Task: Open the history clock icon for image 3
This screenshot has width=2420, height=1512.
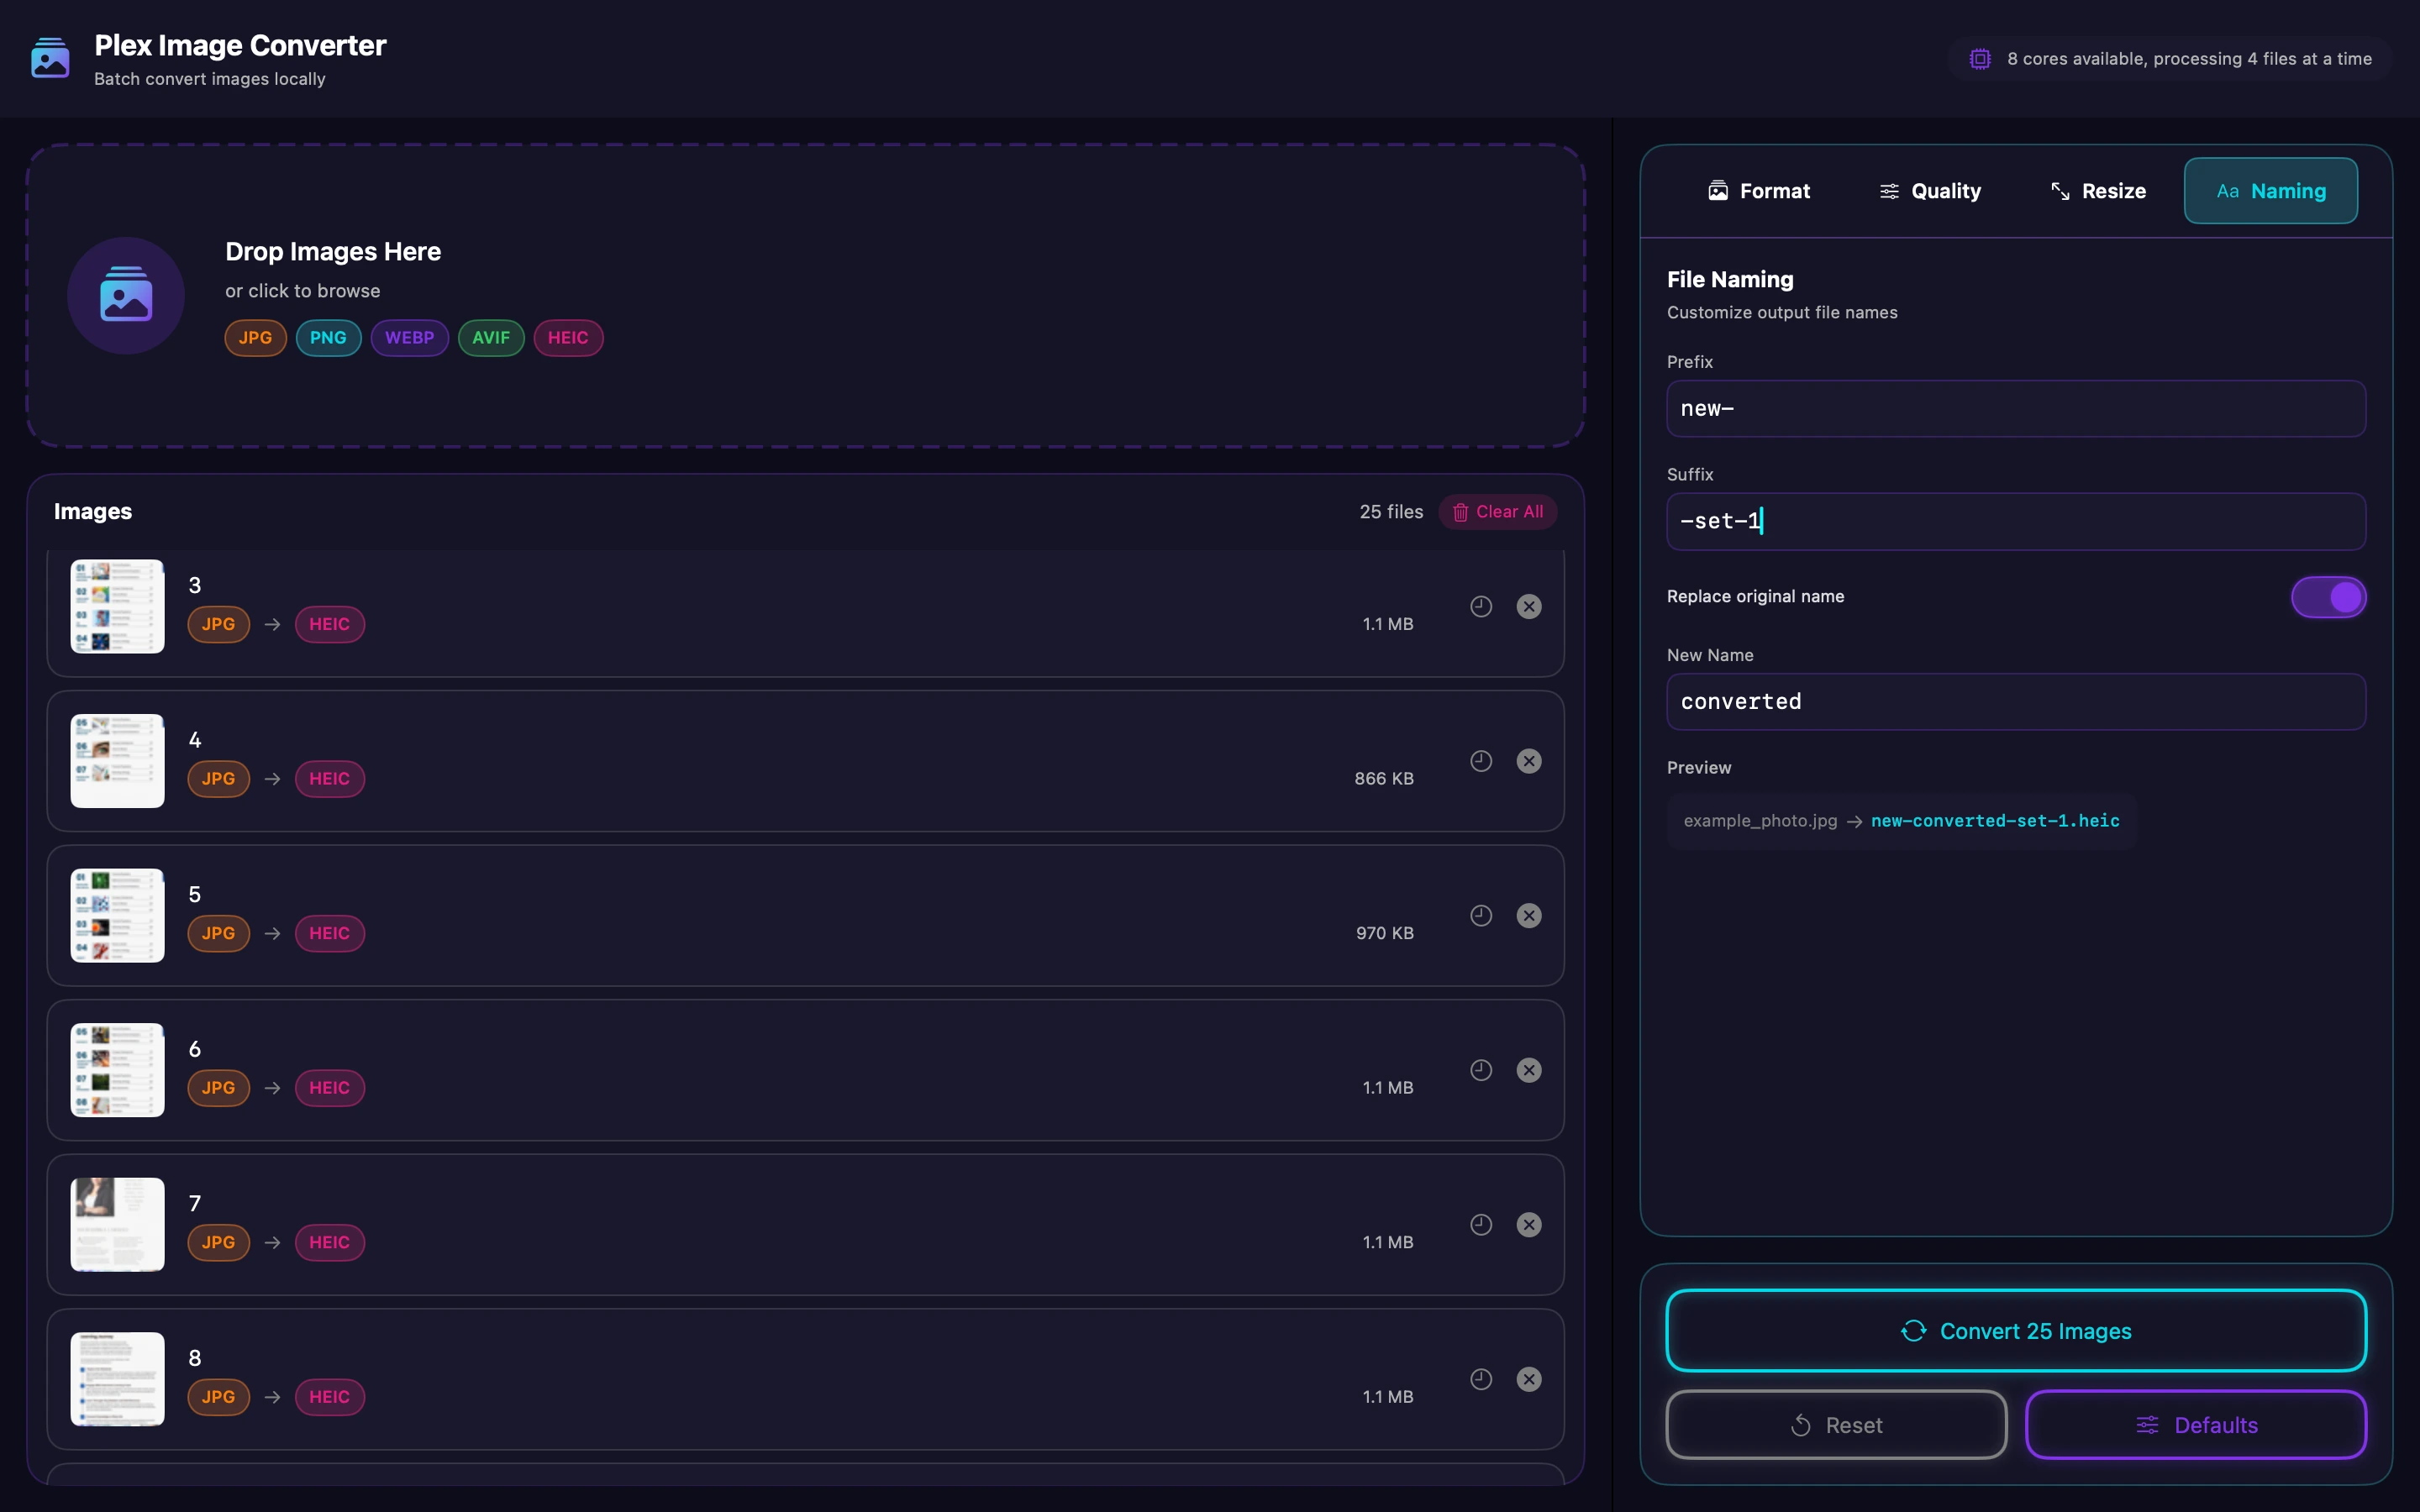Action: point(1480,606)
